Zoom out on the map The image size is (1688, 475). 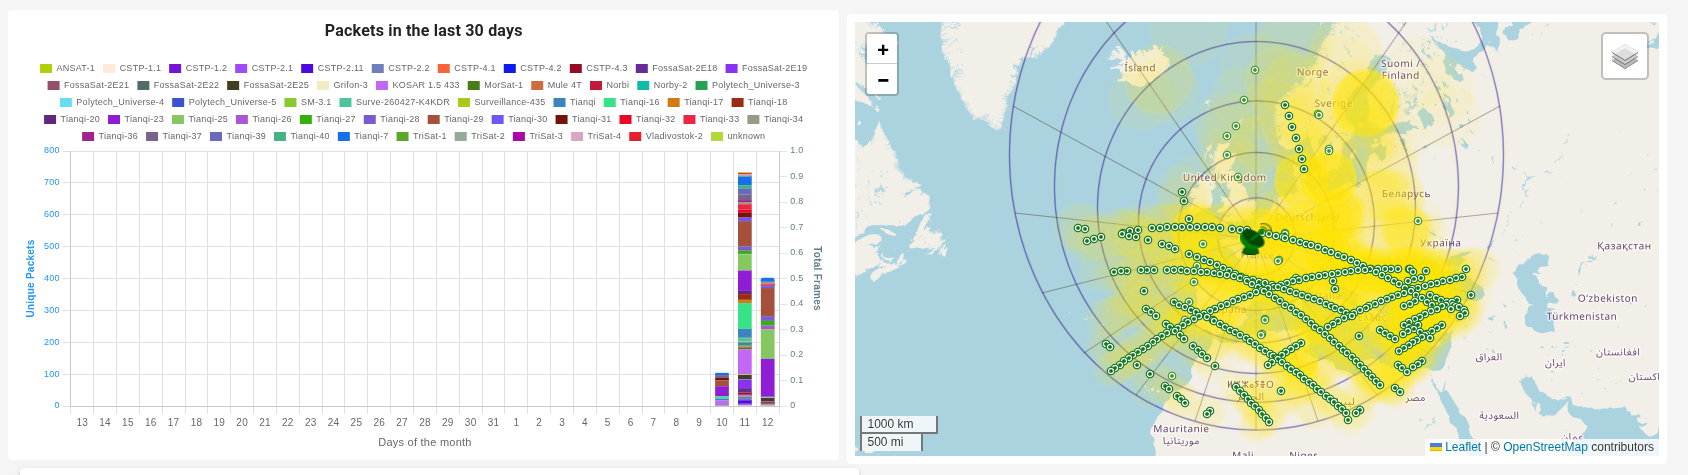pyautogui.click(x=882, y=79)
